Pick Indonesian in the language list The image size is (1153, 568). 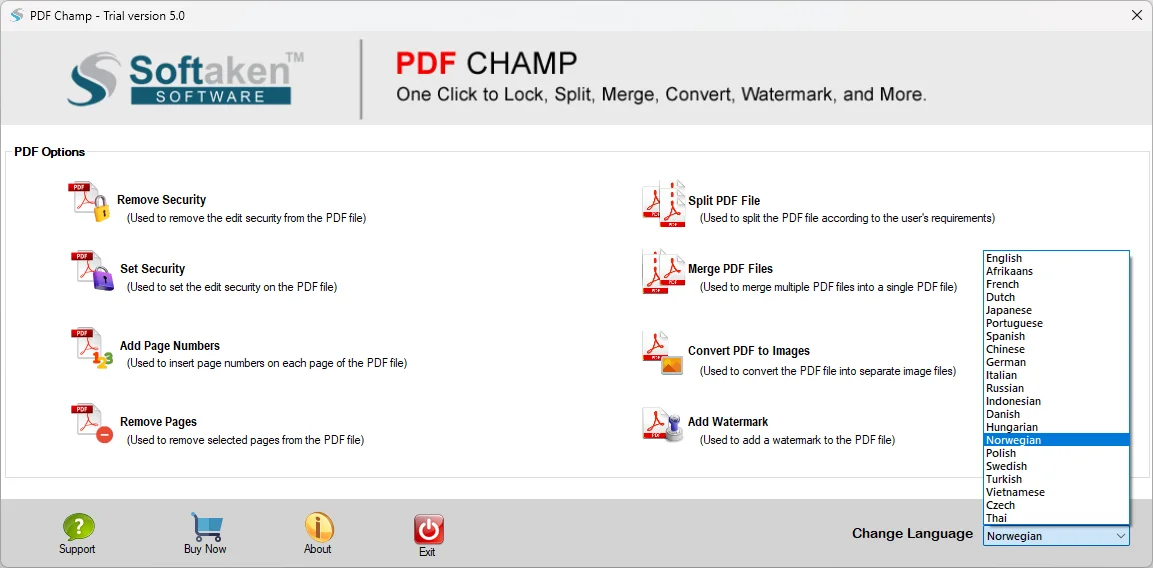click(1056, 401)
